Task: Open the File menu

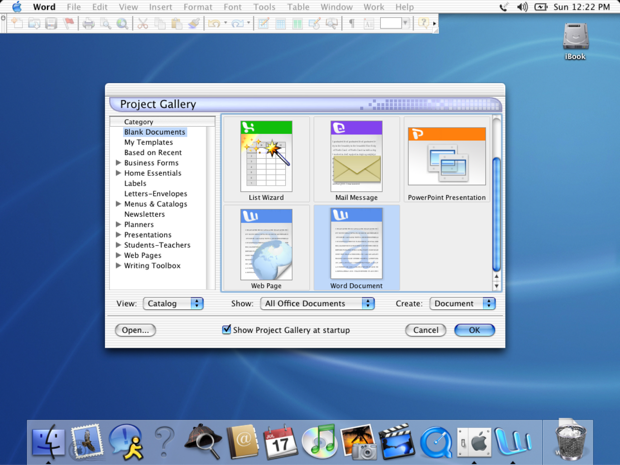Action: coord(74,7)
